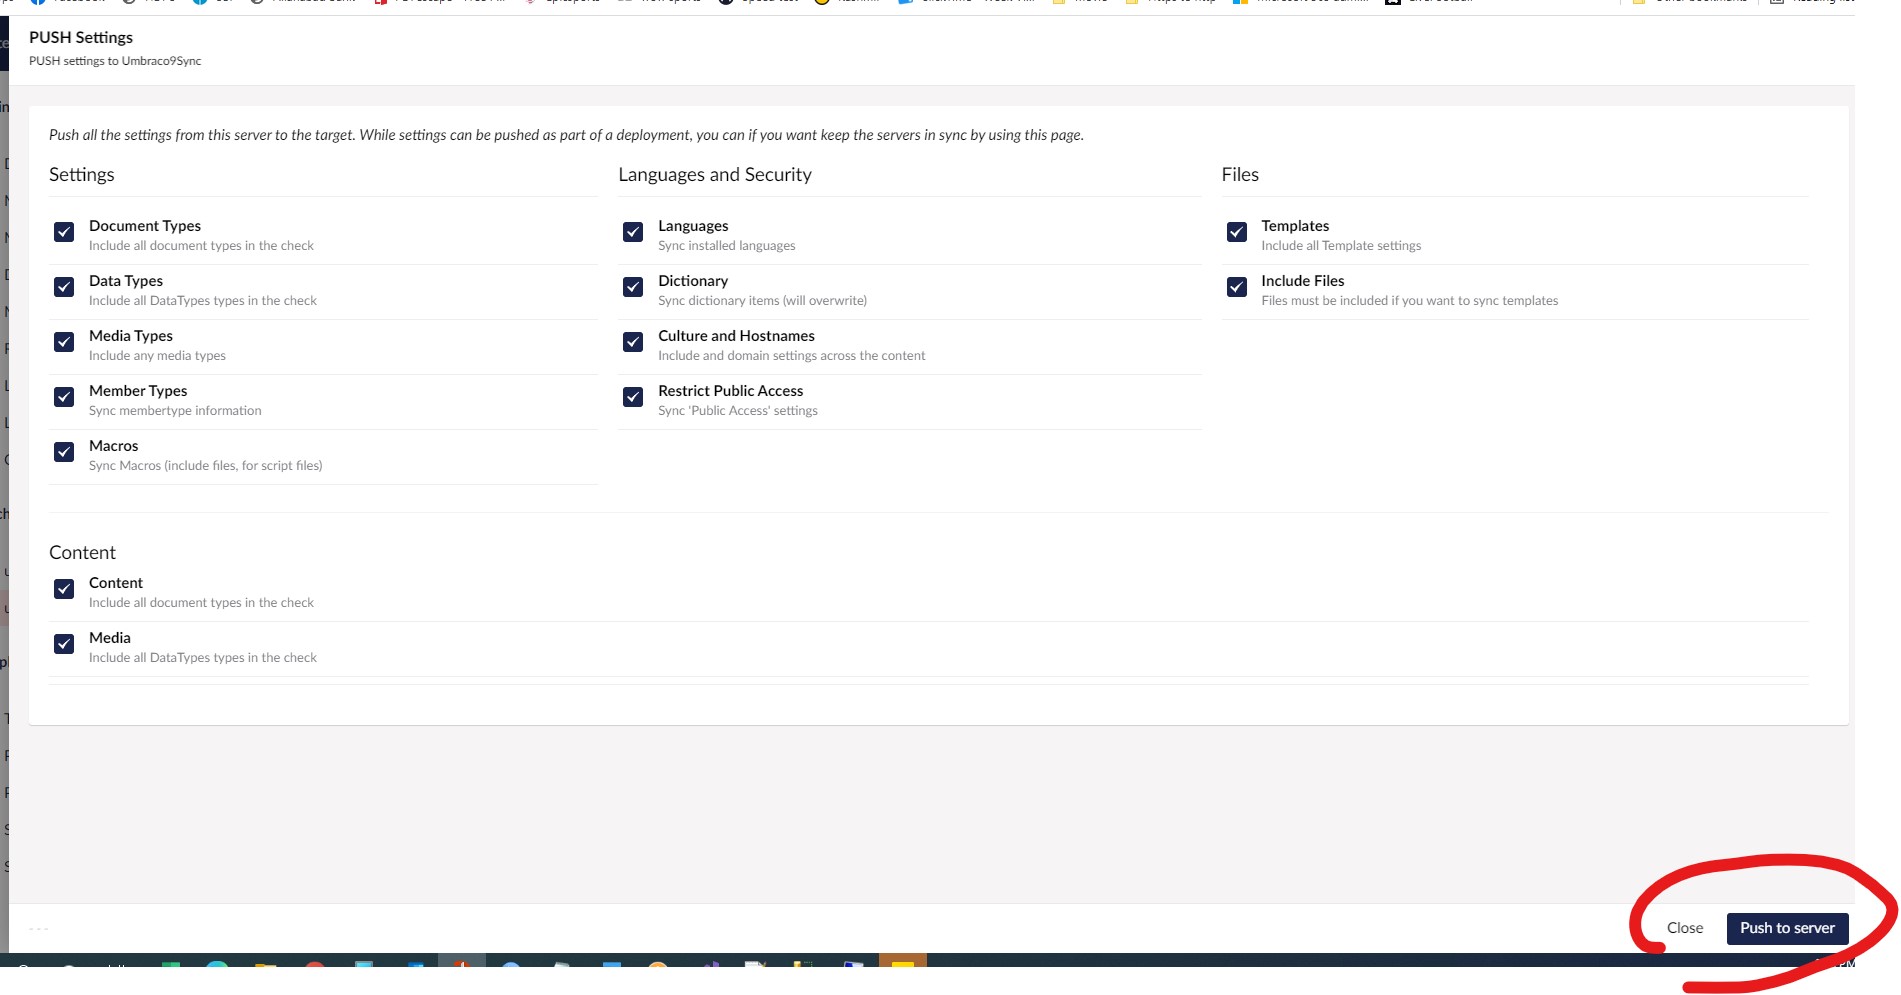Click the "Culture and Hostnames" label text
The width and height of the screenshot is (1901, 995).
[736, 336]
